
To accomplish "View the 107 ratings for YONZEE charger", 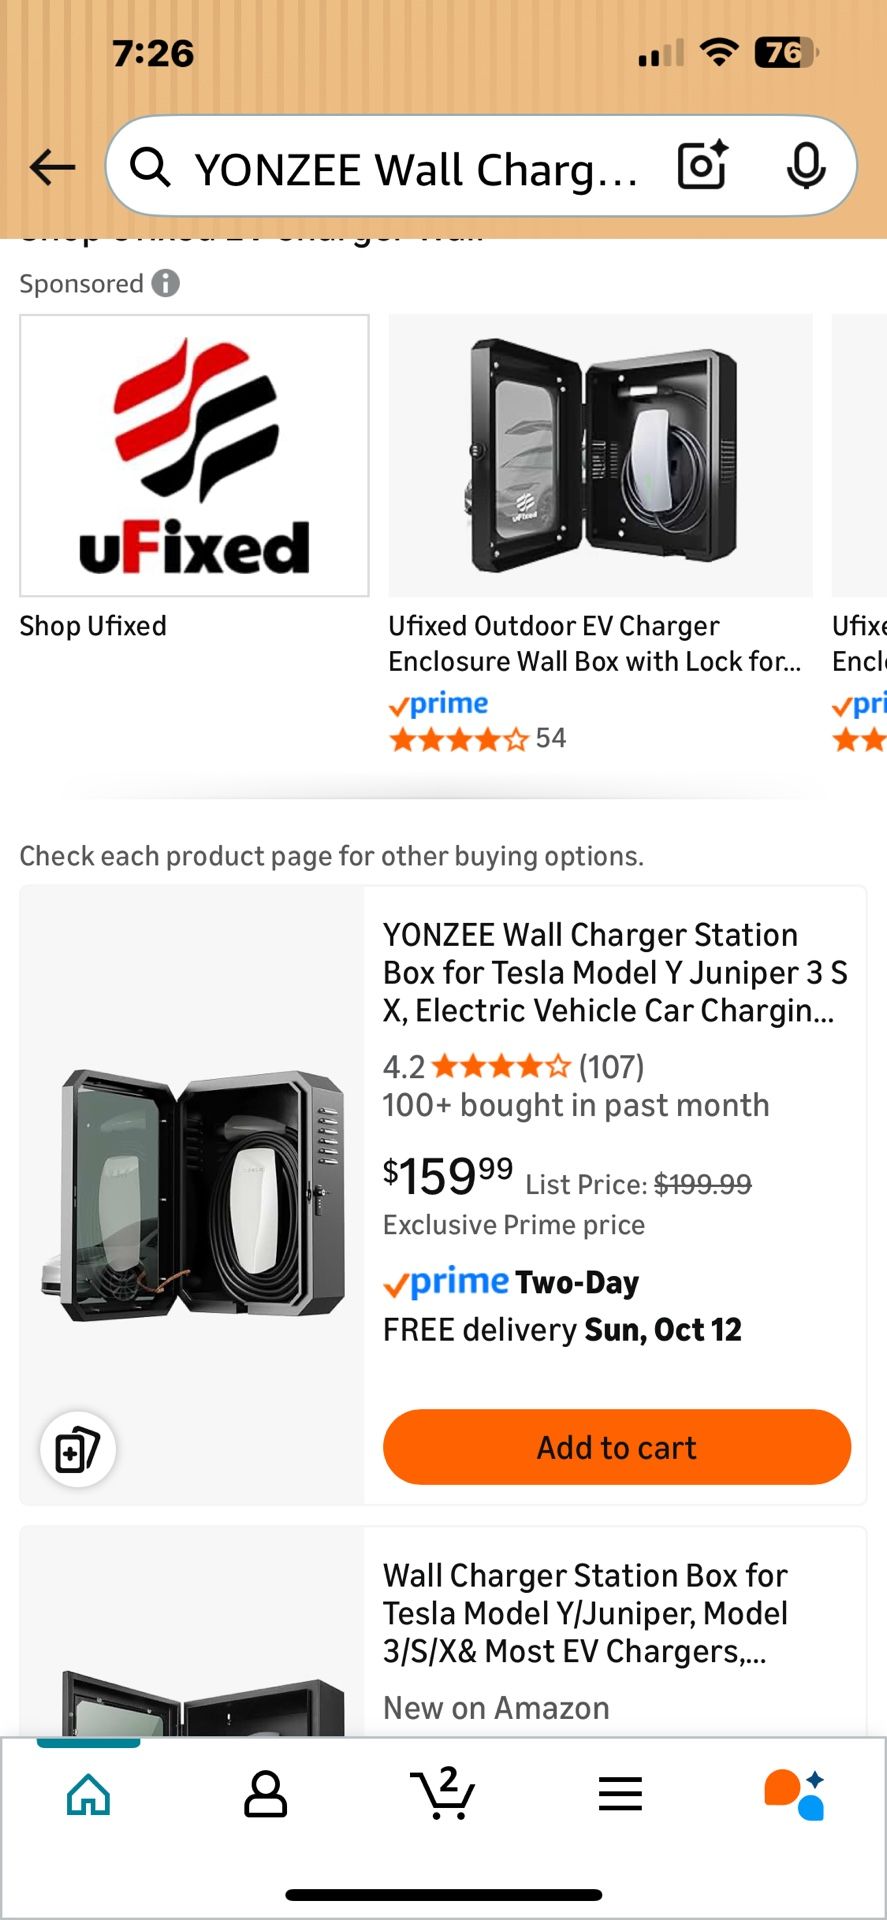I will (609, 1066).
